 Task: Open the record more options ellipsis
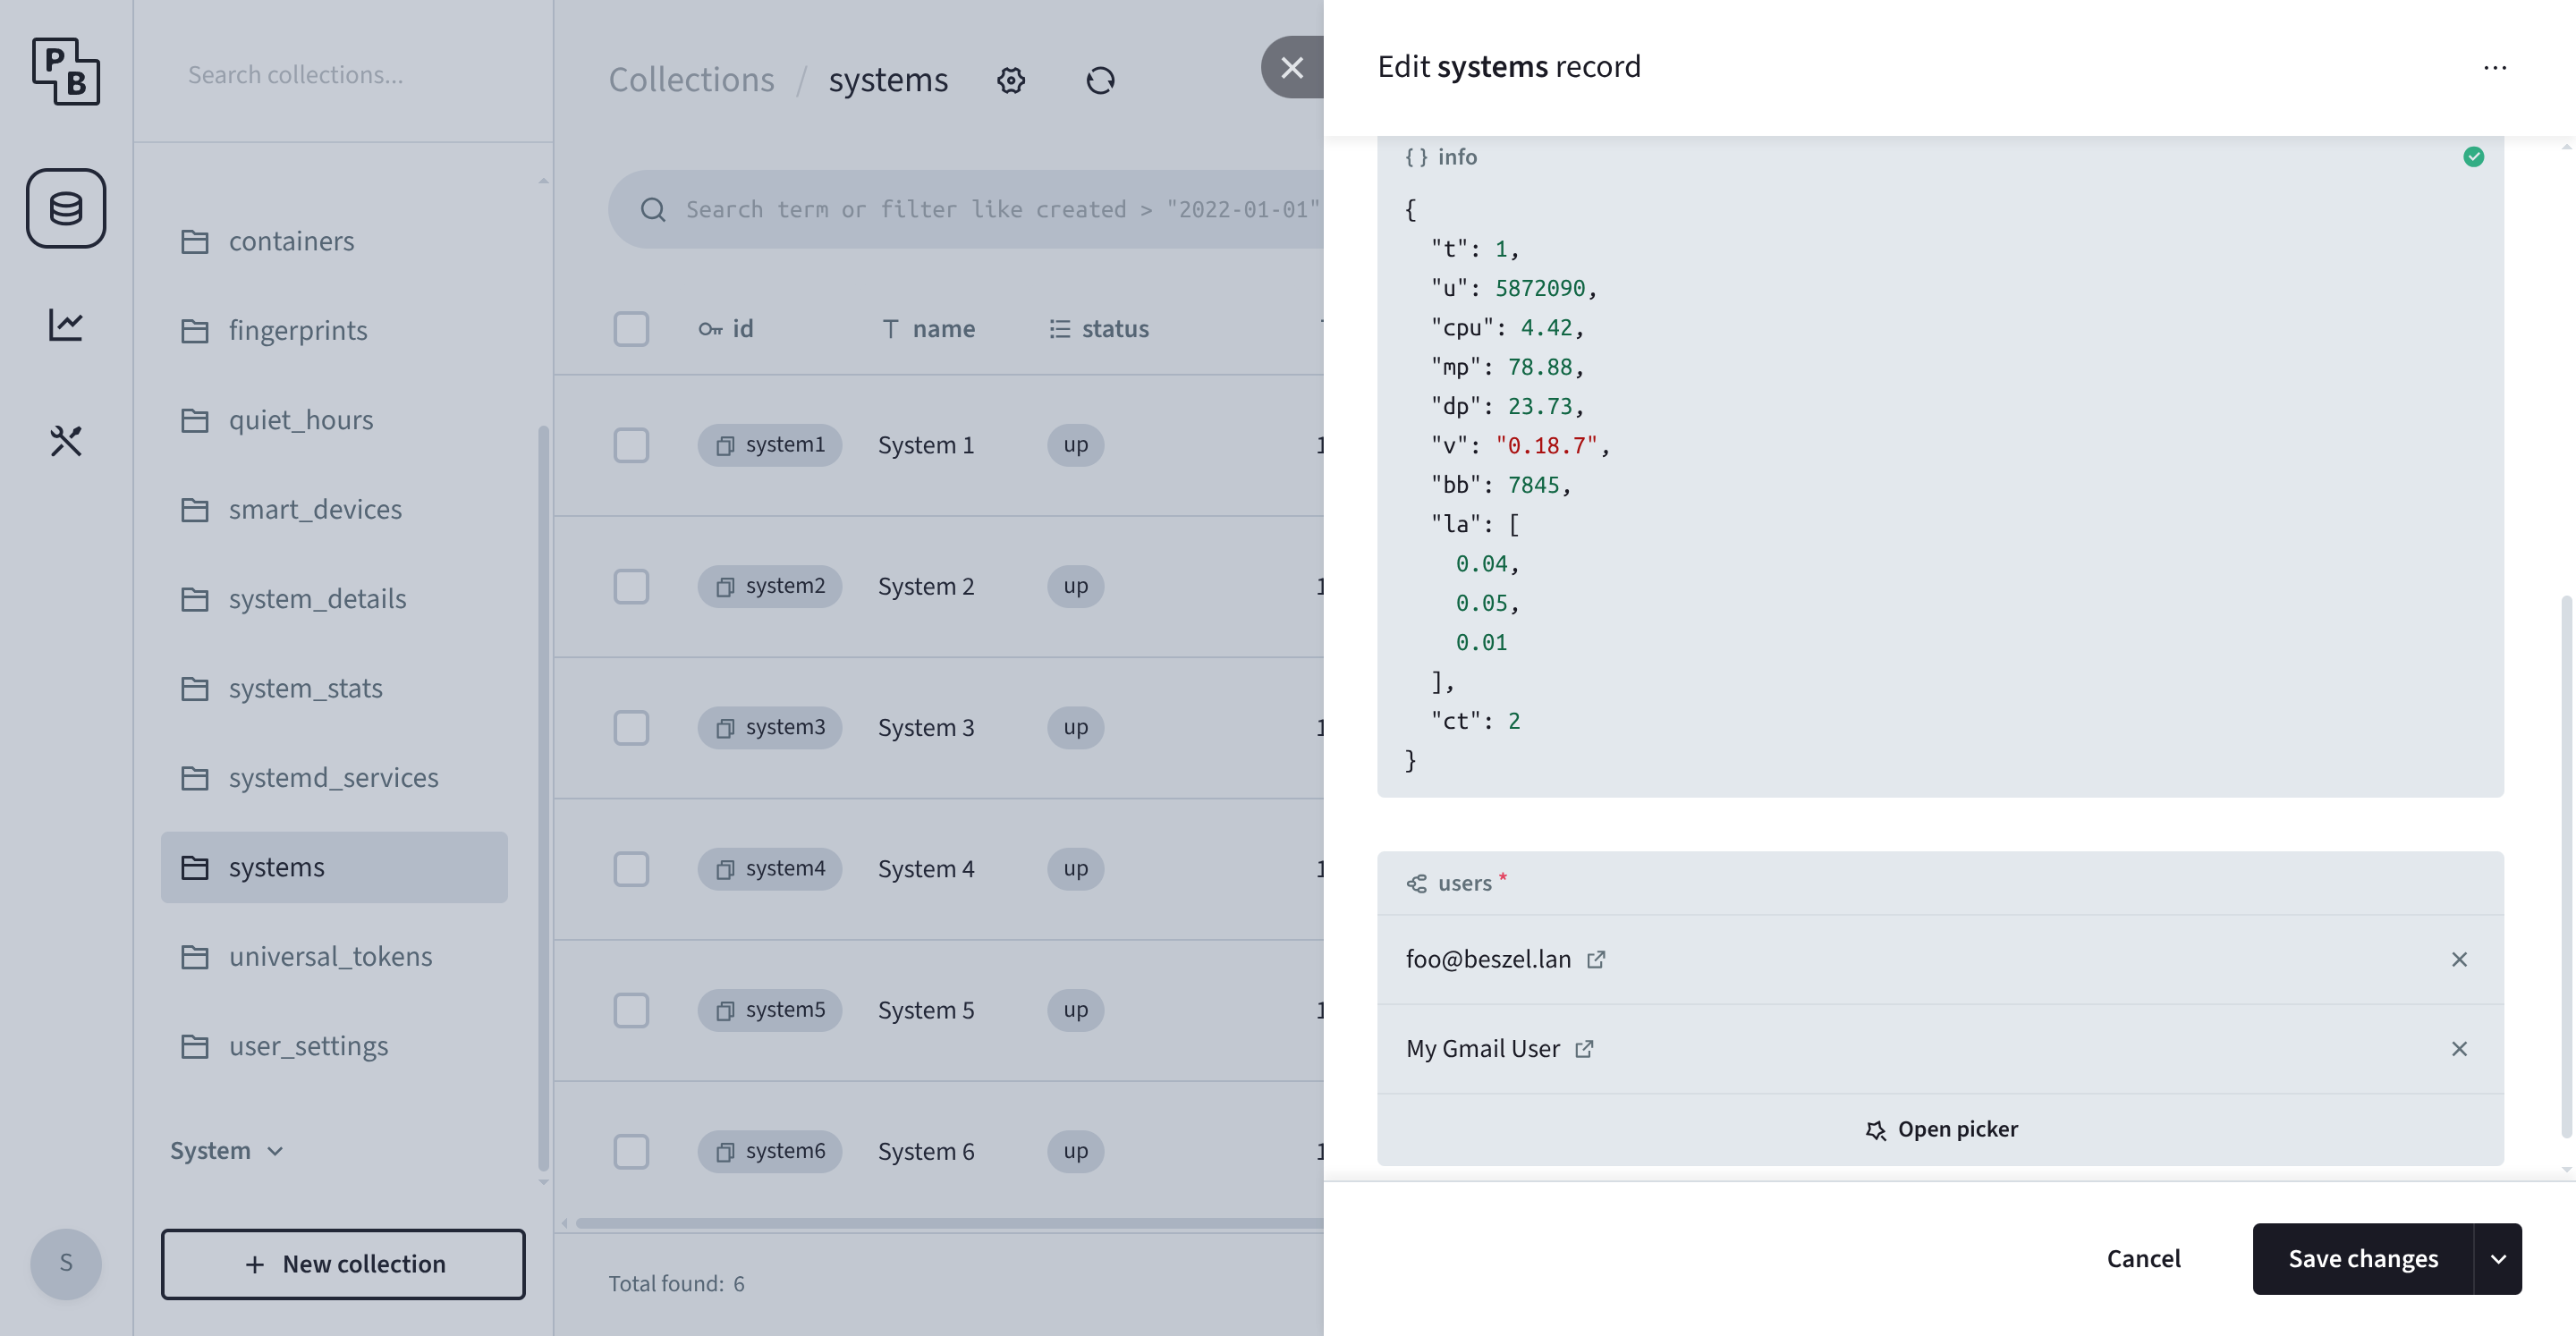pyautogui.click(x=2494, y=67)
